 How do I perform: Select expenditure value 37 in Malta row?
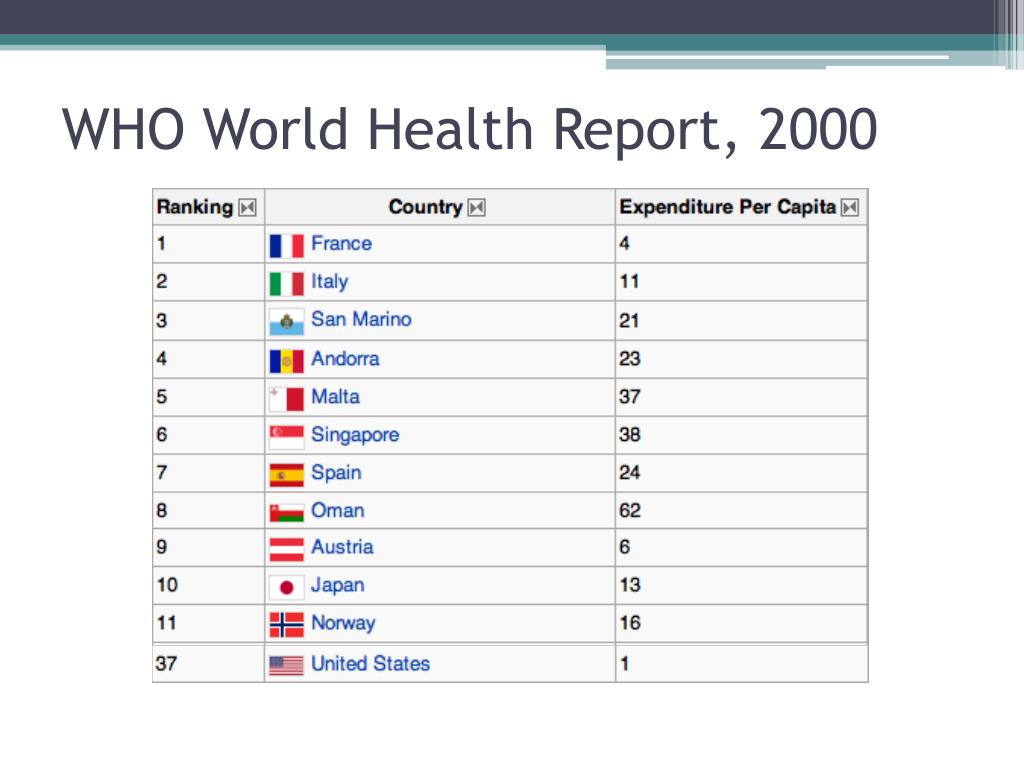[x=630, y=396]
